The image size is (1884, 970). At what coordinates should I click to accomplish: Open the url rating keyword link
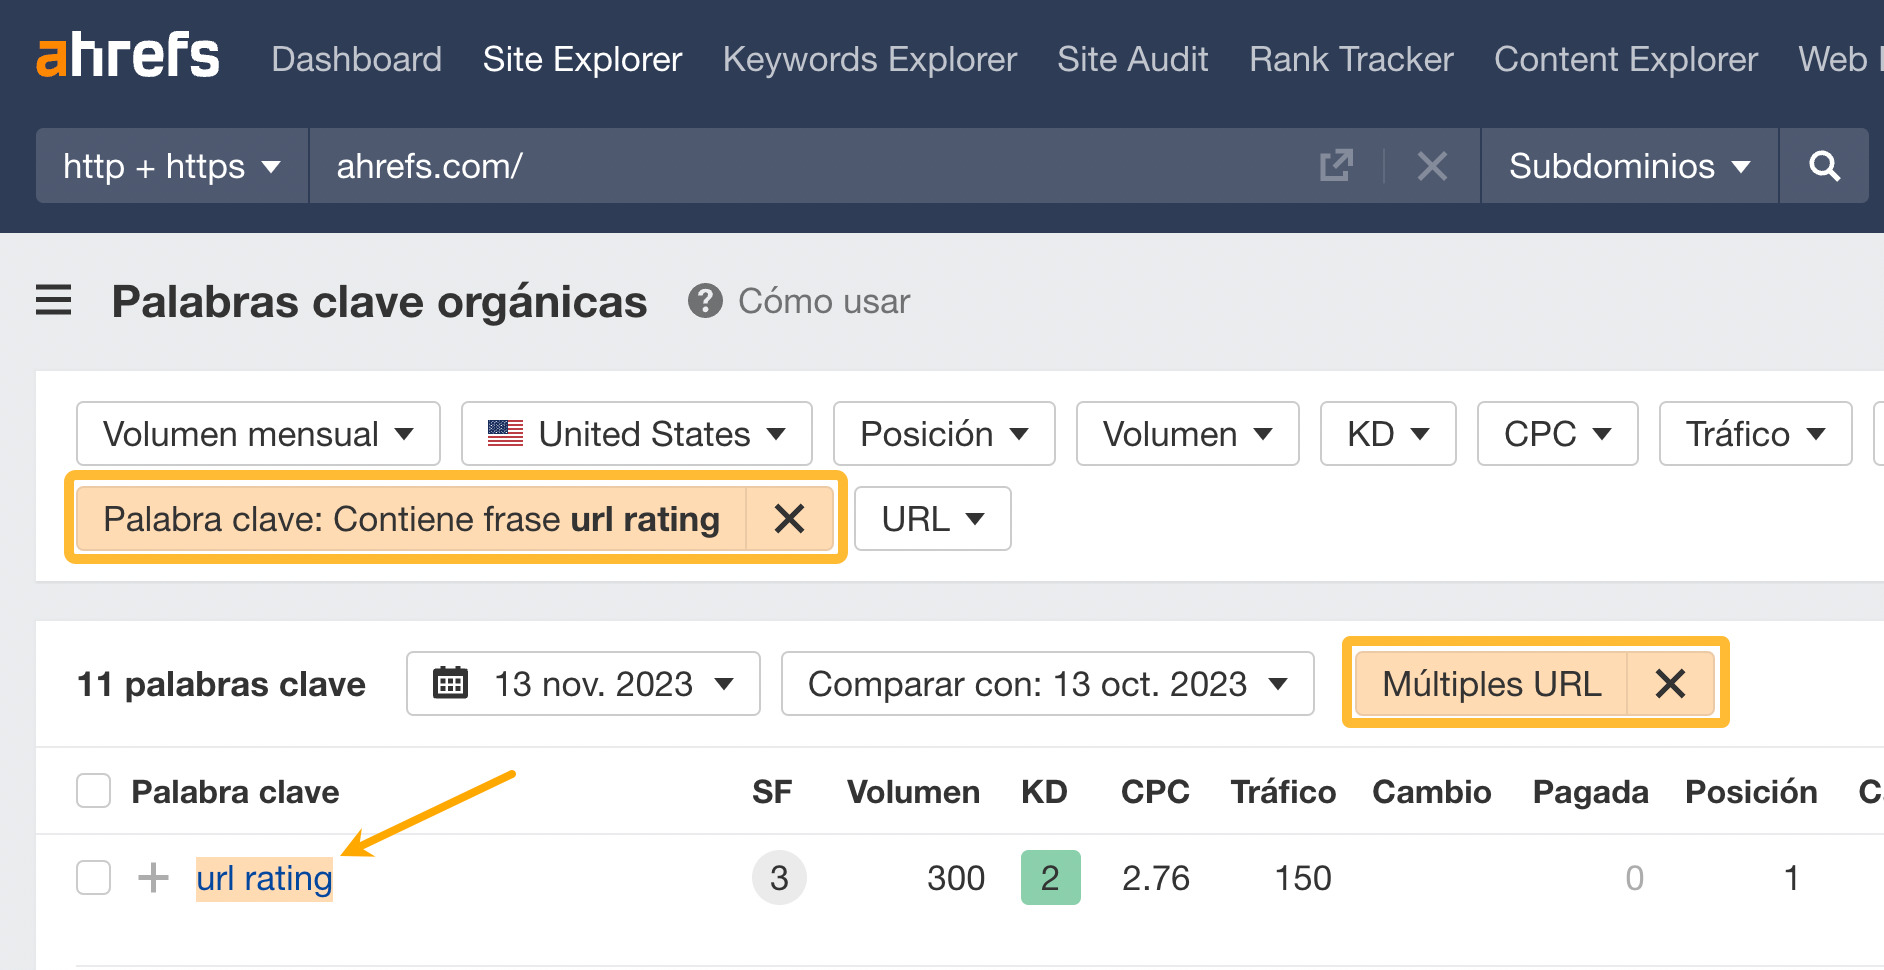(x=264, y=878)
